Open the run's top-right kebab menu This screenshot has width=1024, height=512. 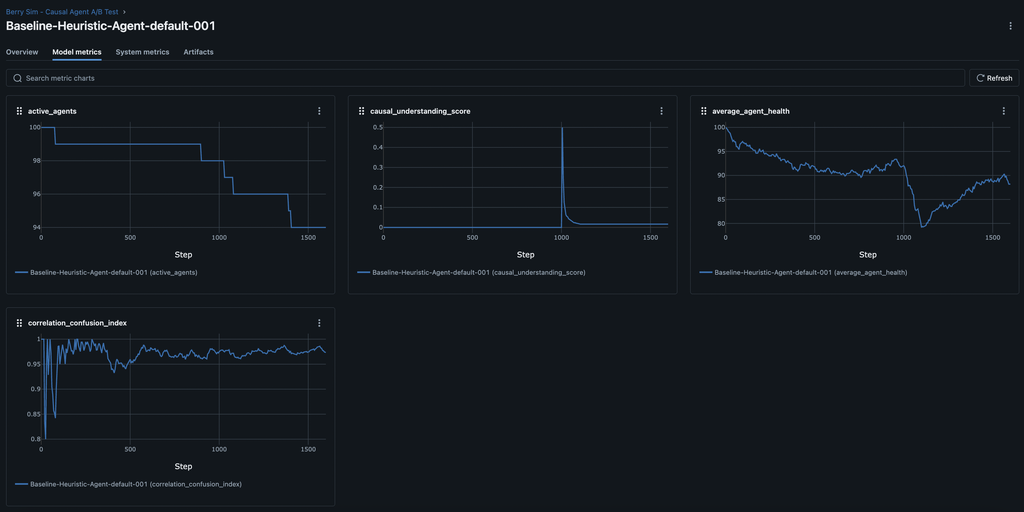[x=1010, y=26]
